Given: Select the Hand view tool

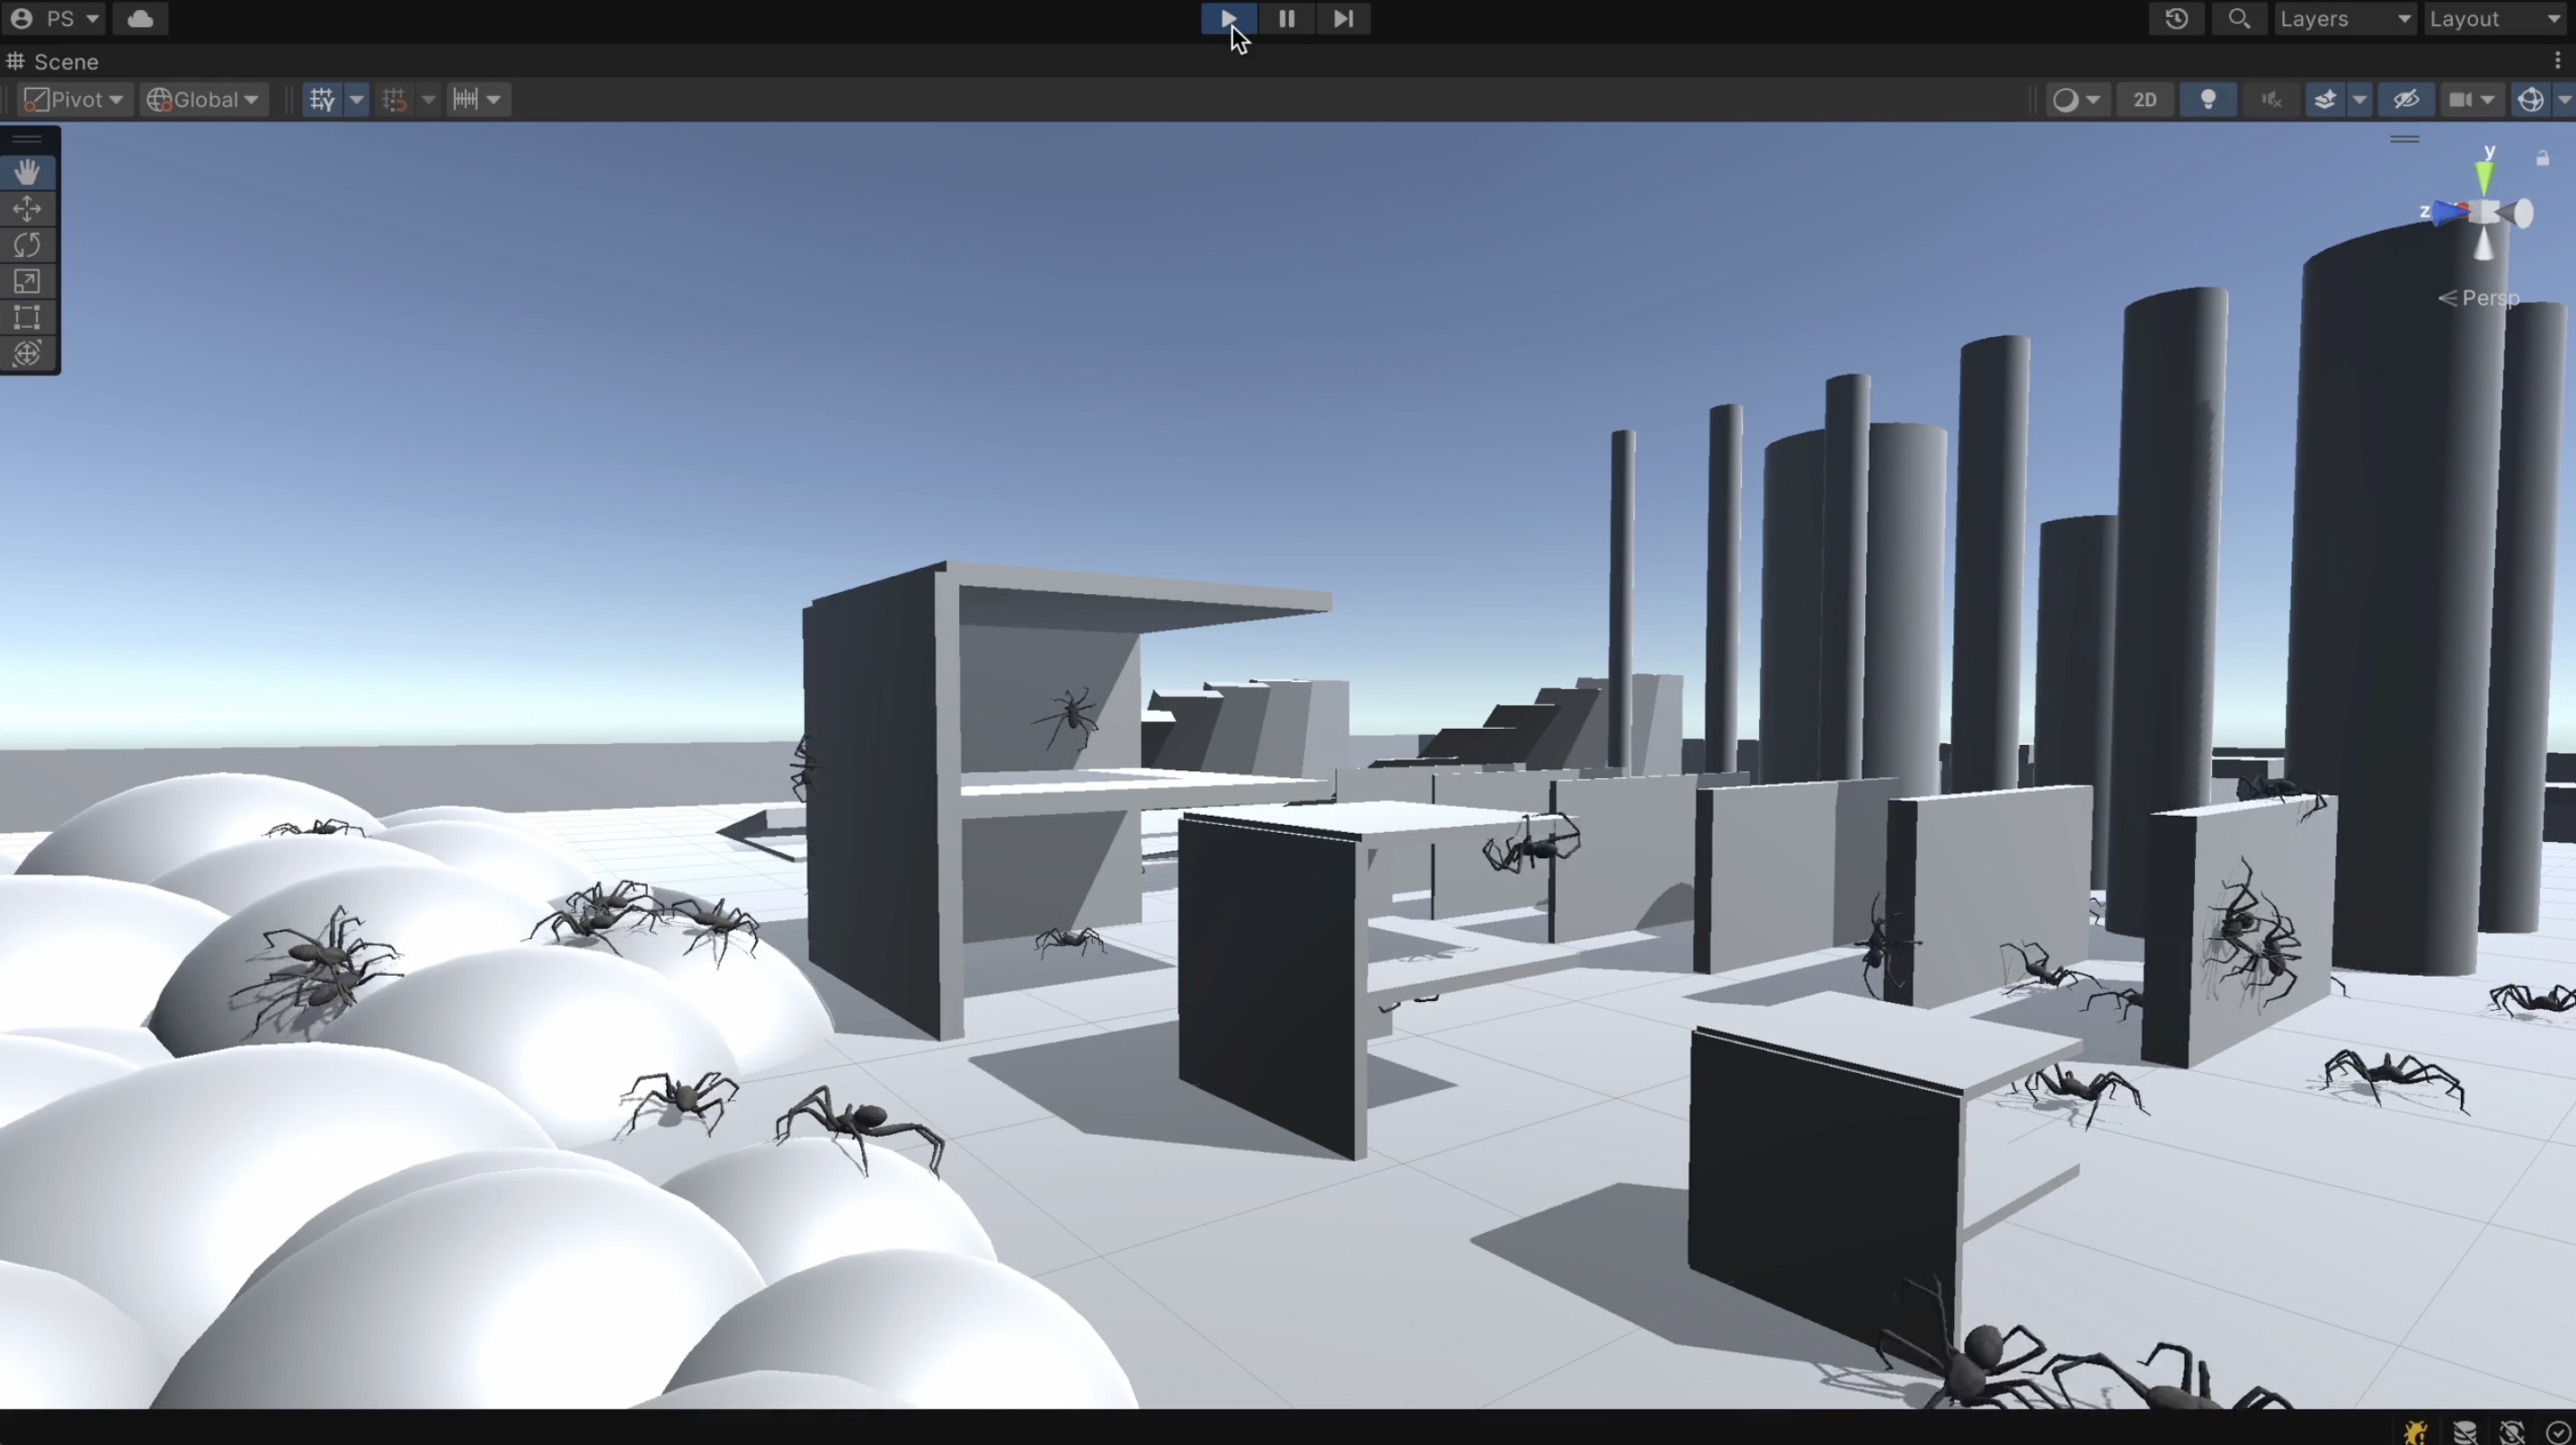Looking at the screenshot, I should [27, 172].
